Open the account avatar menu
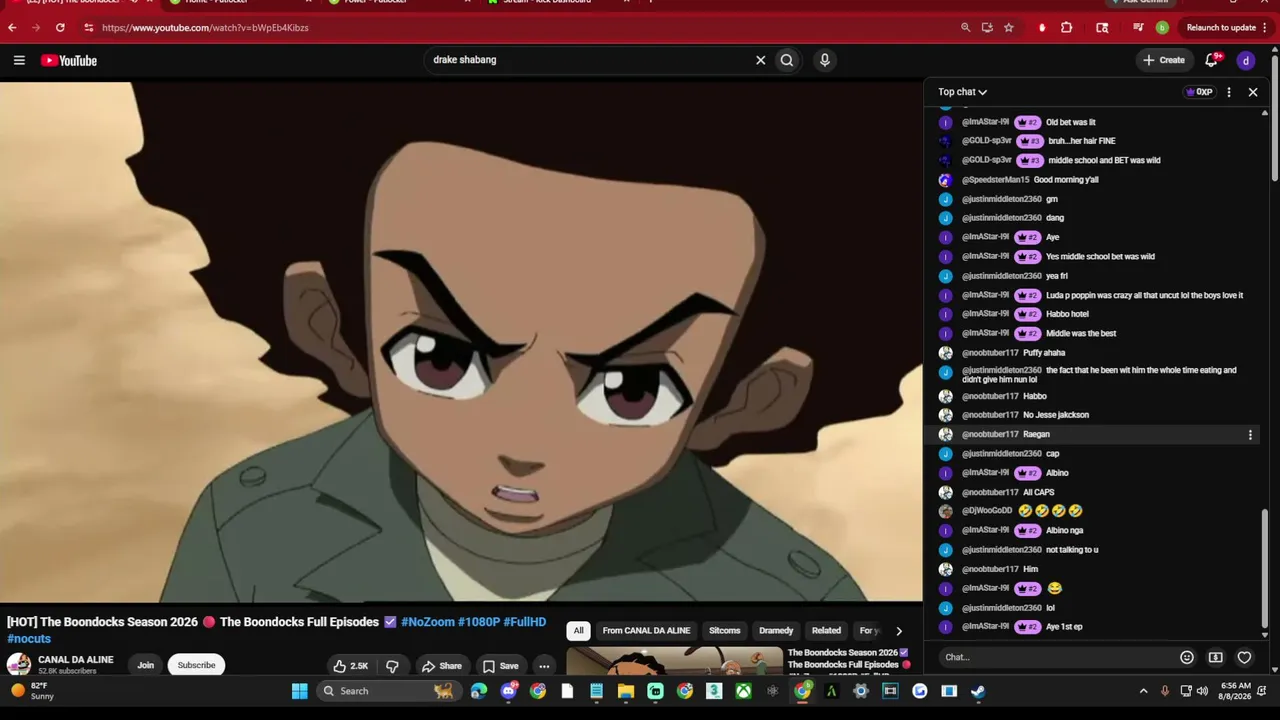The image size is (1280, 720). tap(1246, 60)
